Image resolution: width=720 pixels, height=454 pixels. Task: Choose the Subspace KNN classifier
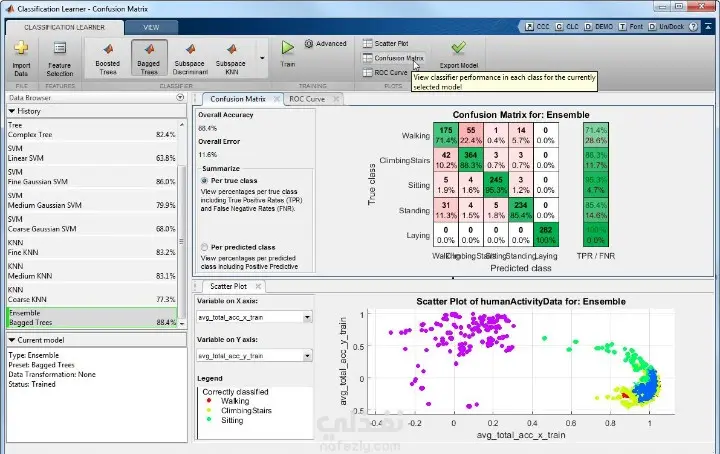click(x=231, y=59)
